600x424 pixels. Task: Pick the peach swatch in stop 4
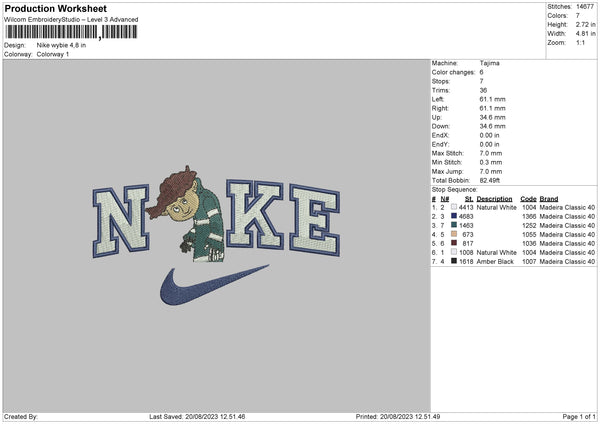454,234
